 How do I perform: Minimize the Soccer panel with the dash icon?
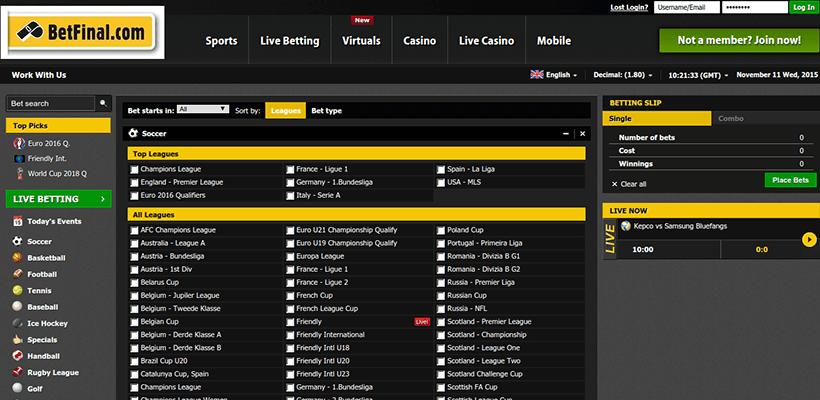tap(566, 134)
